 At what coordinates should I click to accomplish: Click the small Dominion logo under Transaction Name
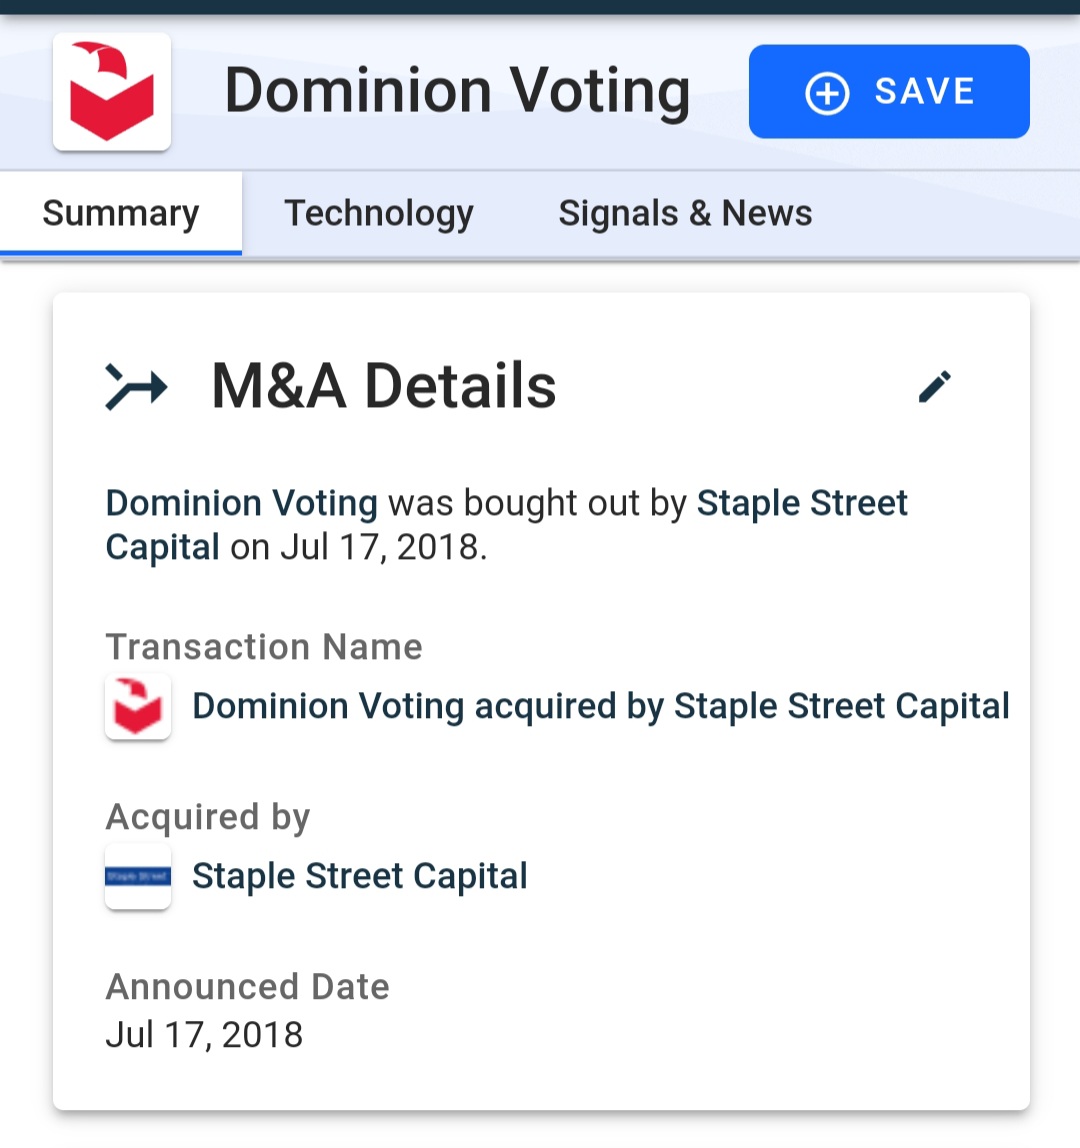coord(138,707)
